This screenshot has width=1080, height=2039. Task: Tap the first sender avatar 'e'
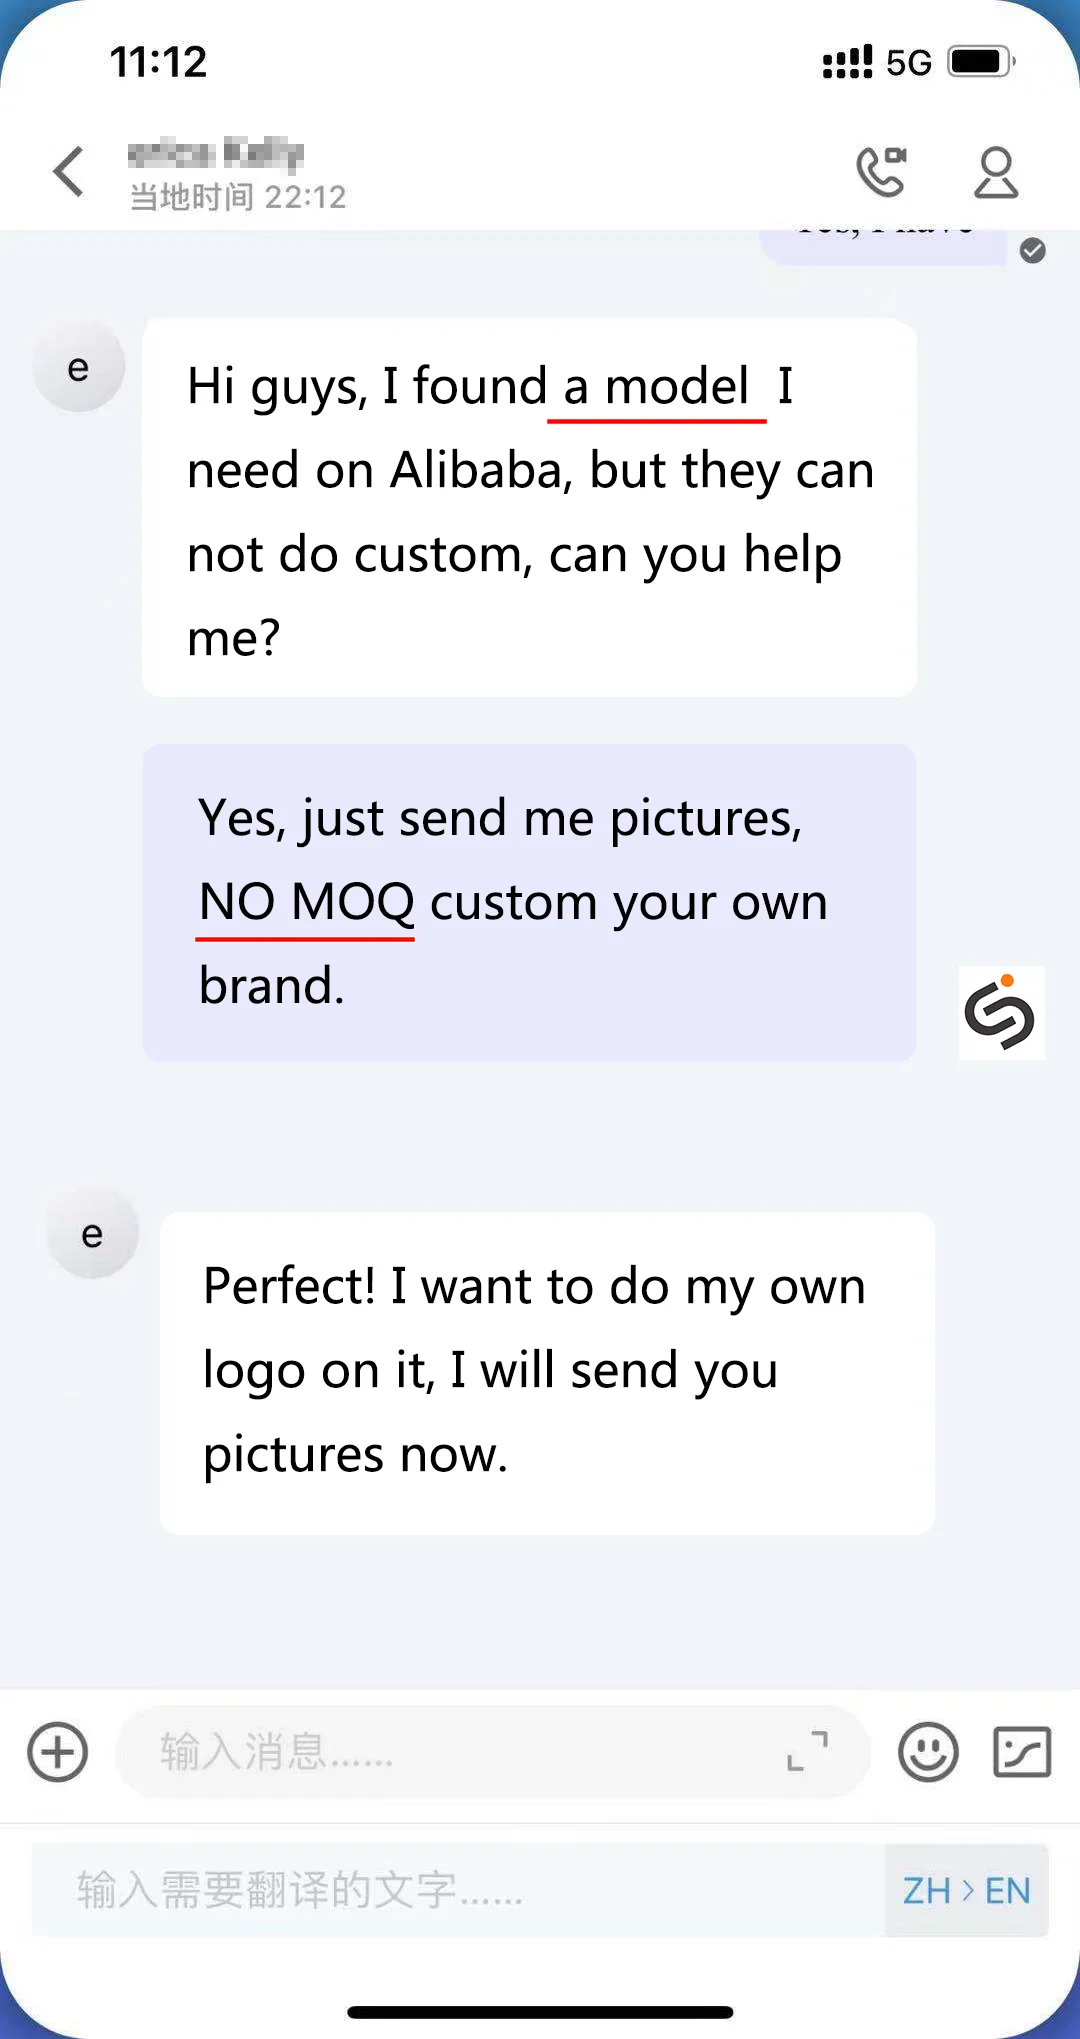(x=79, y=367)
